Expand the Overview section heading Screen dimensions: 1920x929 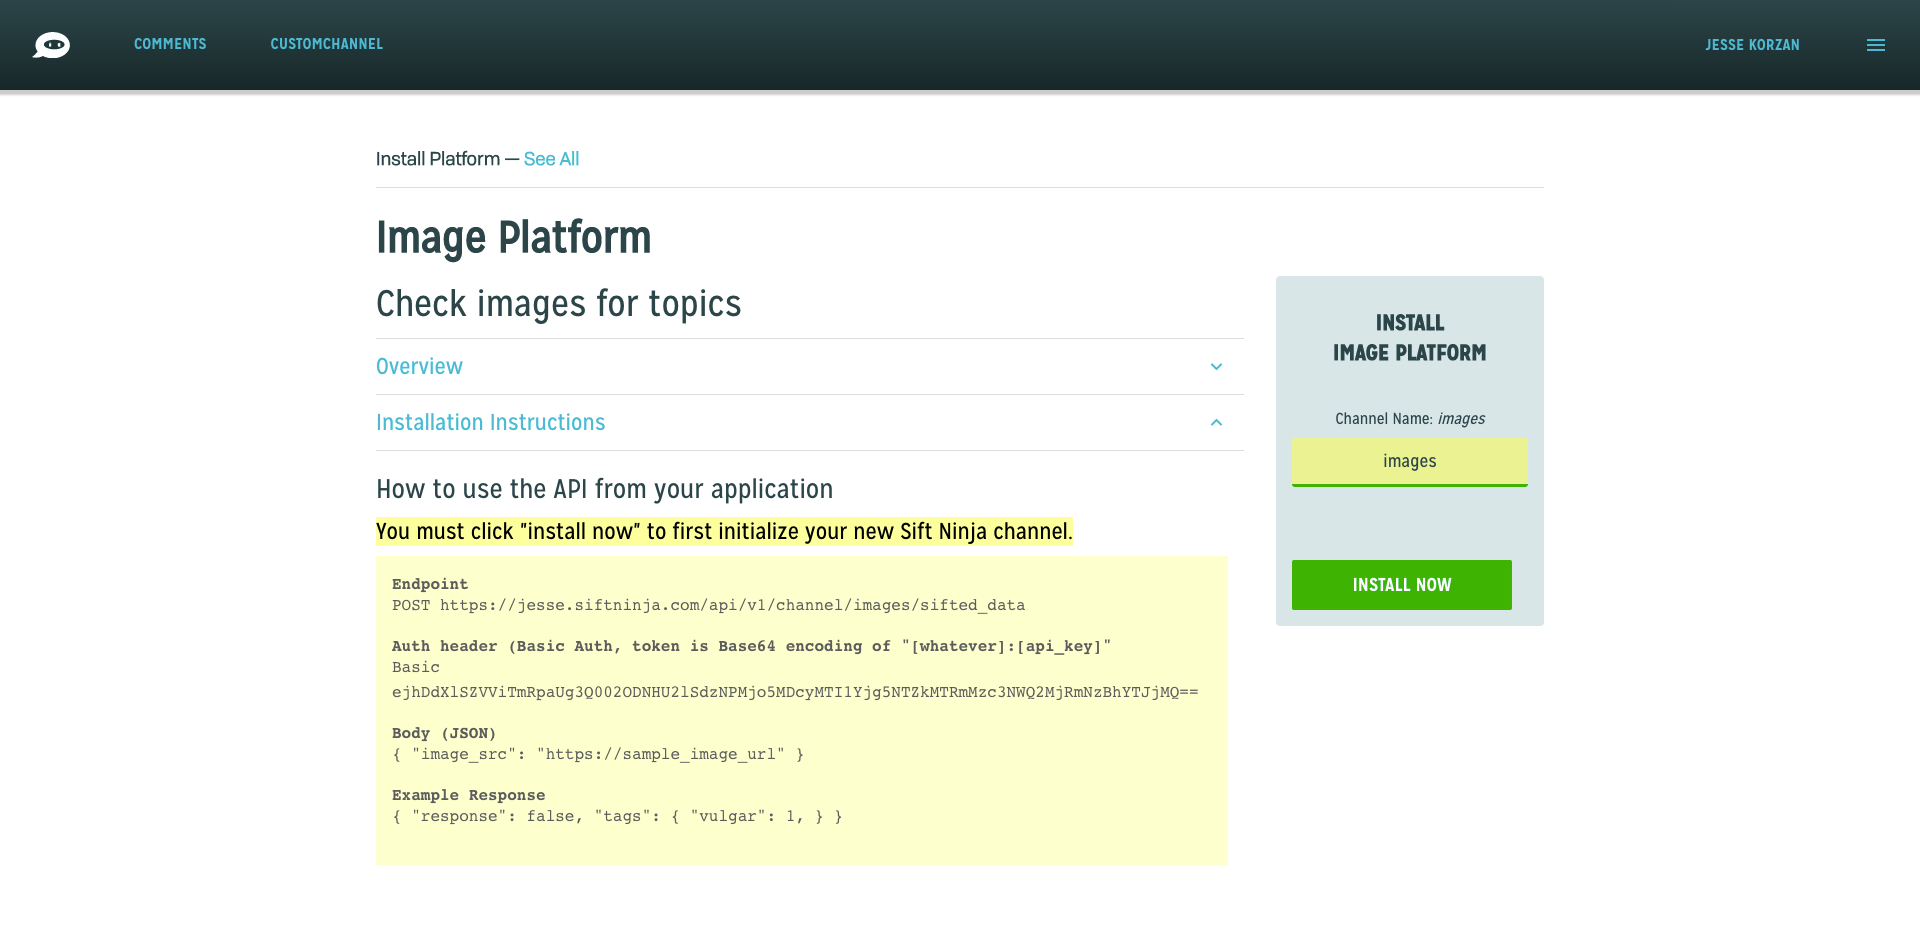pos(419,366)
